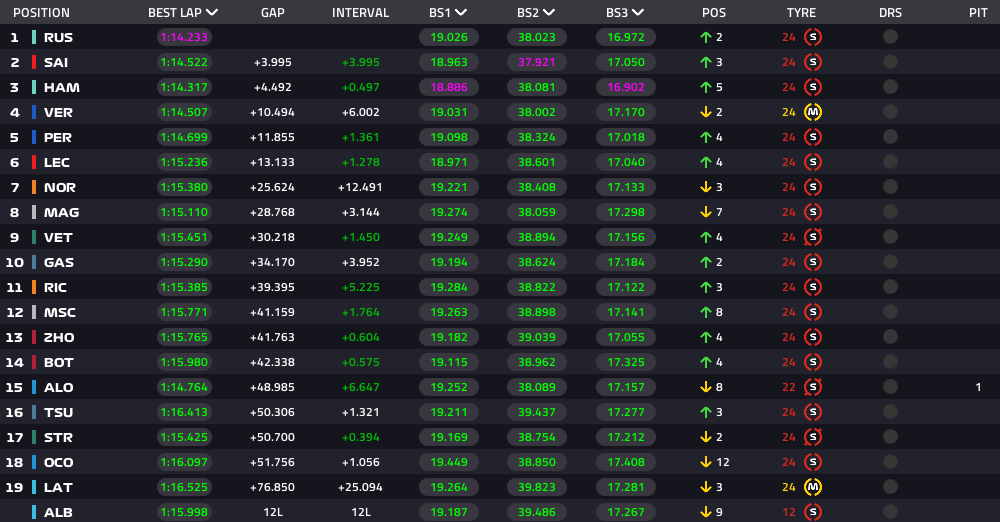This screenshot has width=1000, height=522.
Task: Expand the BS3 column dropdown
Action: (638, 13)
